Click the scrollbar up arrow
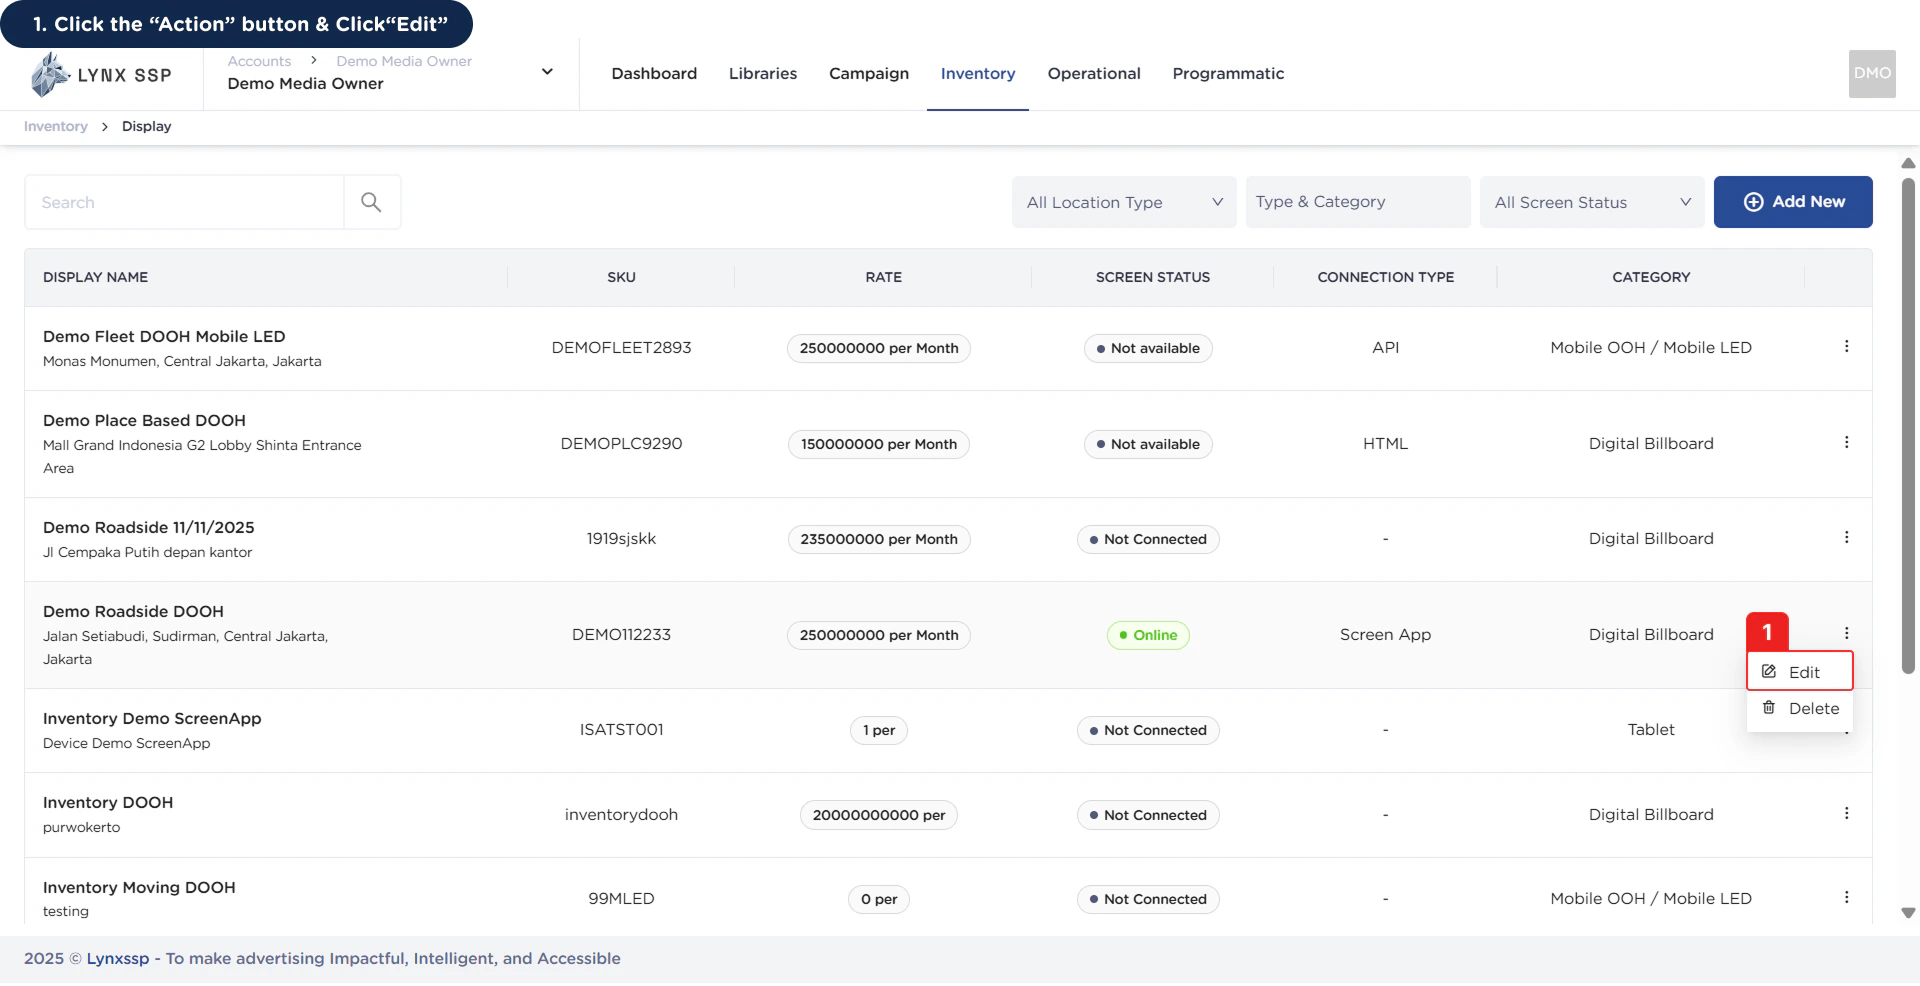 tap(1908, 163)
